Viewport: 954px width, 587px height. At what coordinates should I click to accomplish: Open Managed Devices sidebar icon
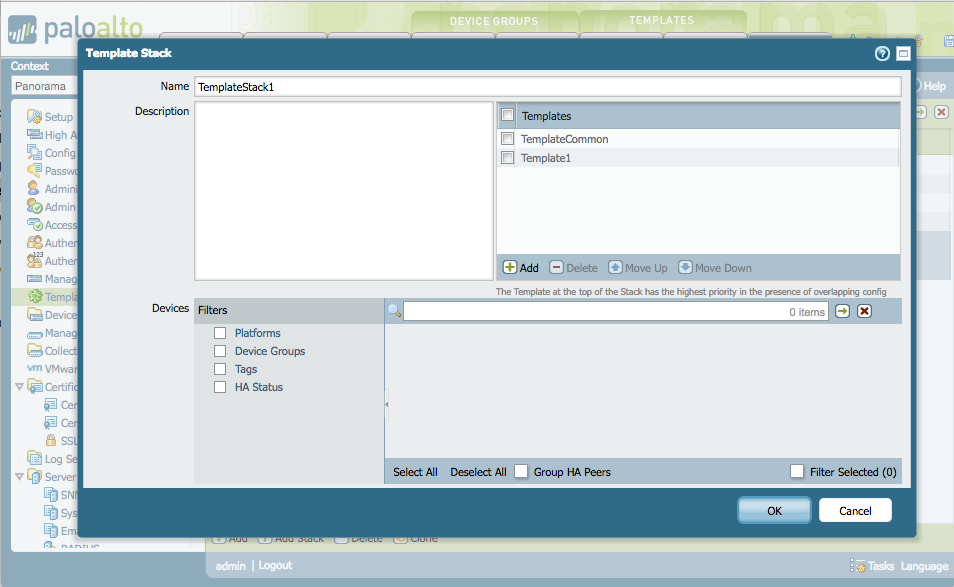pos(35,279)
